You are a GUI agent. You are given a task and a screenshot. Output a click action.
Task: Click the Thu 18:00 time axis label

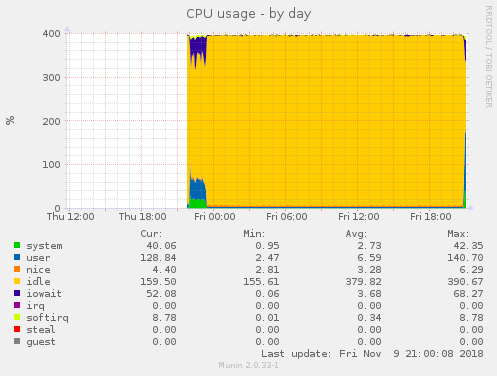coord(143,217)
